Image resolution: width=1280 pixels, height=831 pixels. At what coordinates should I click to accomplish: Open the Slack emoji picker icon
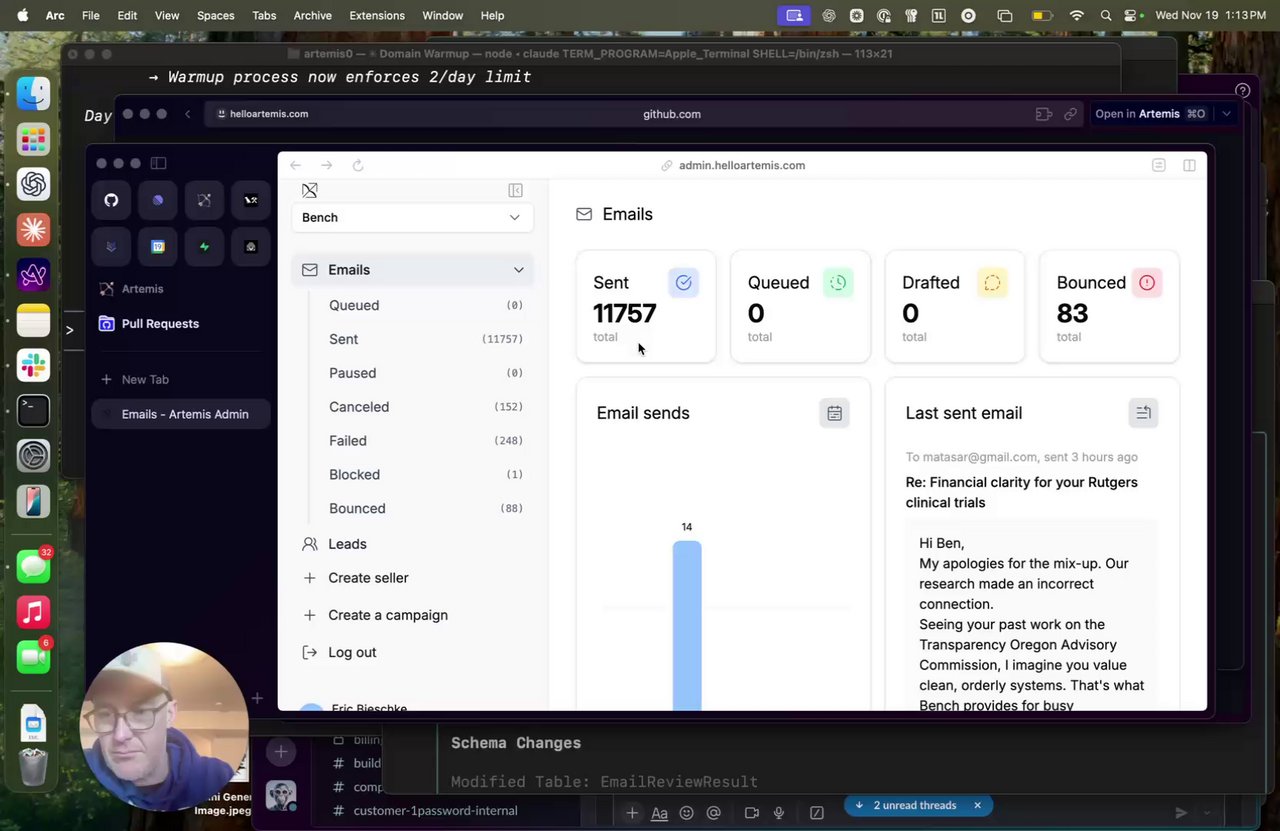point(686,813)
